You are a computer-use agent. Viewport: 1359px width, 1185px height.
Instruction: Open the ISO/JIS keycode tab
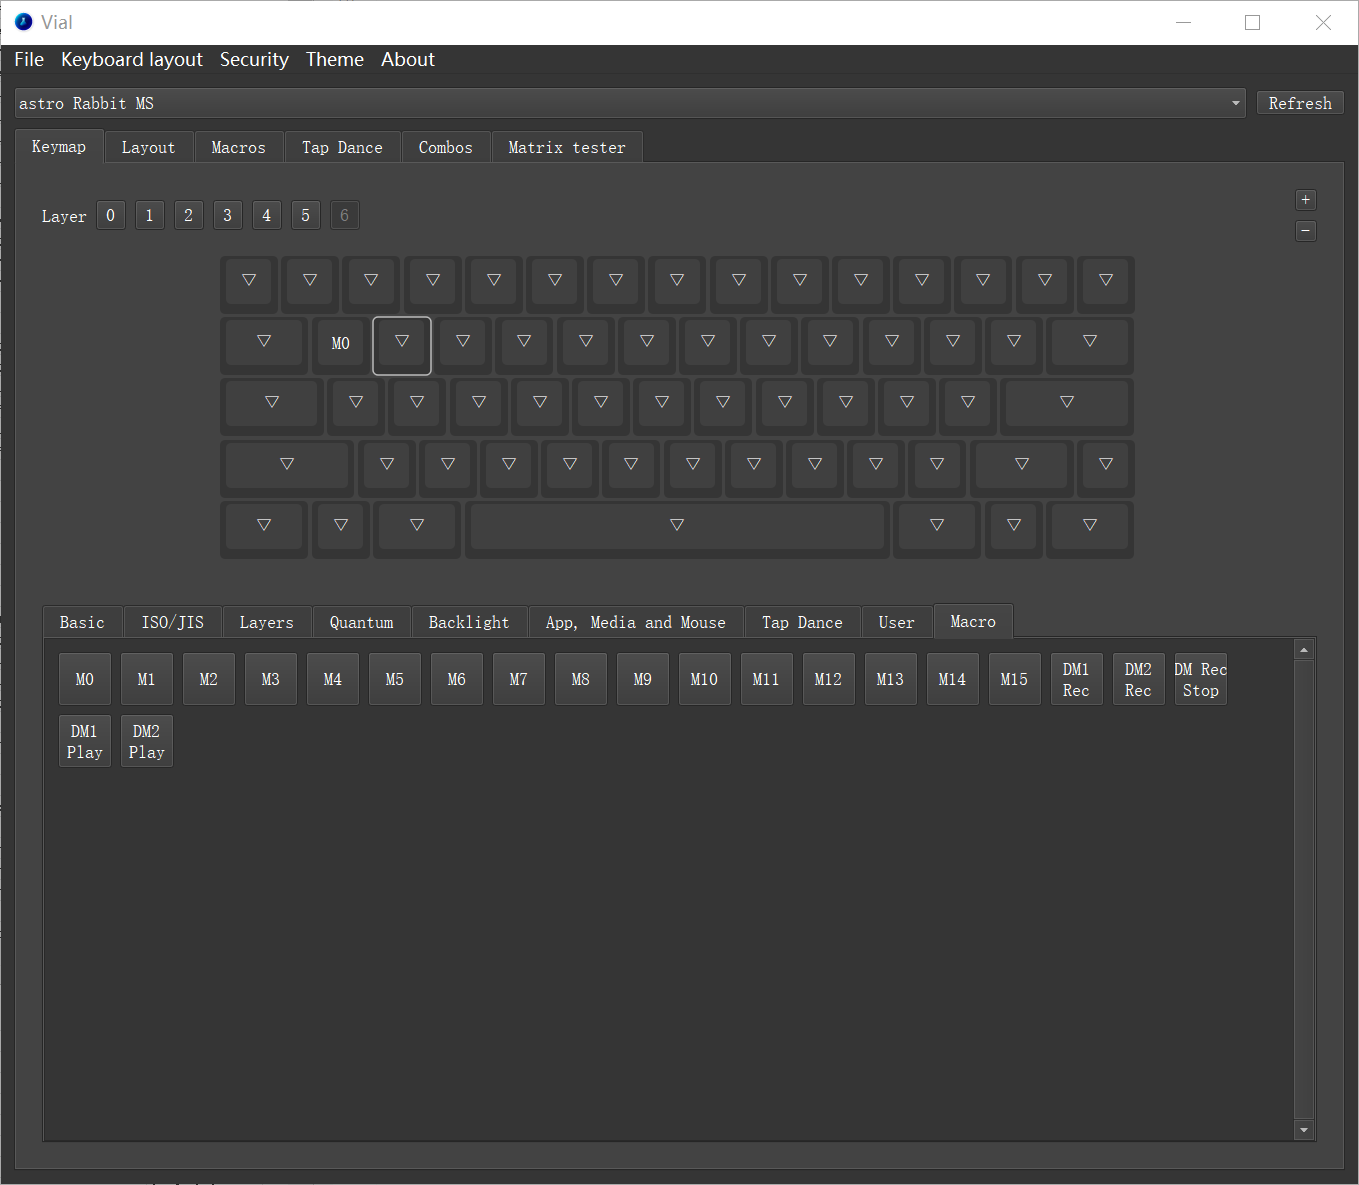[173, 622]
